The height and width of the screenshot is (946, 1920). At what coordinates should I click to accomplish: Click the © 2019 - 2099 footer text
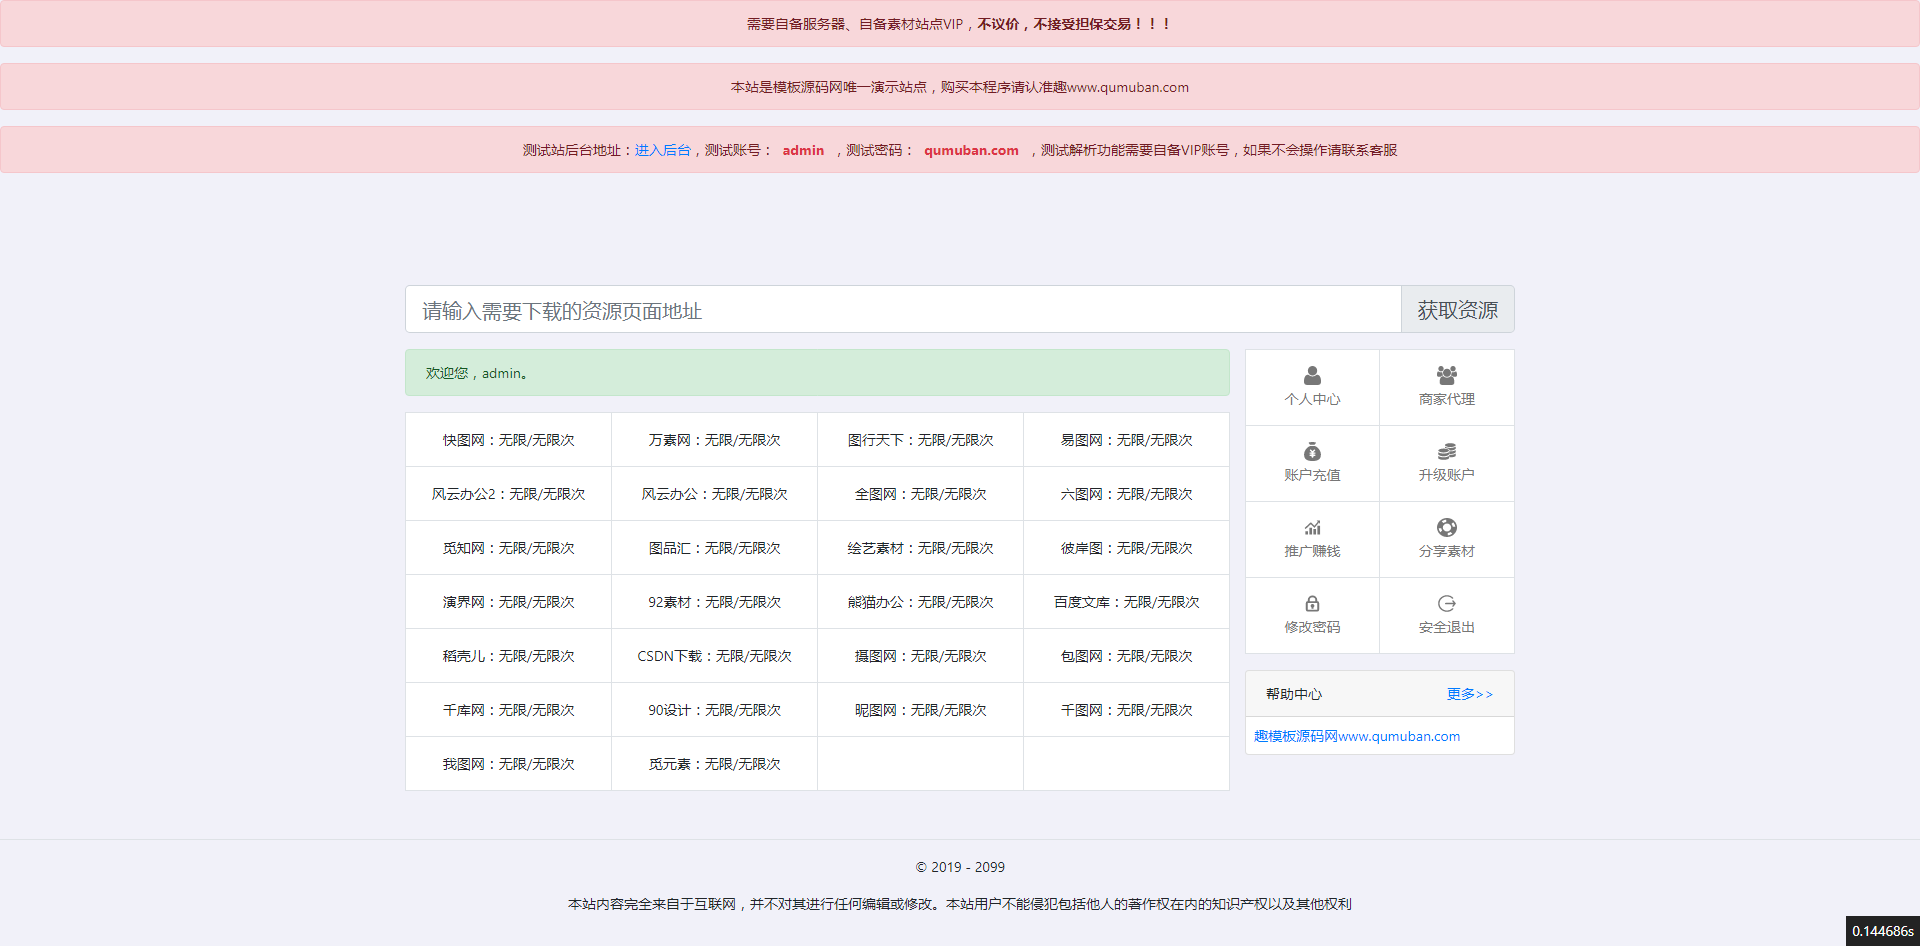[960, 867]
